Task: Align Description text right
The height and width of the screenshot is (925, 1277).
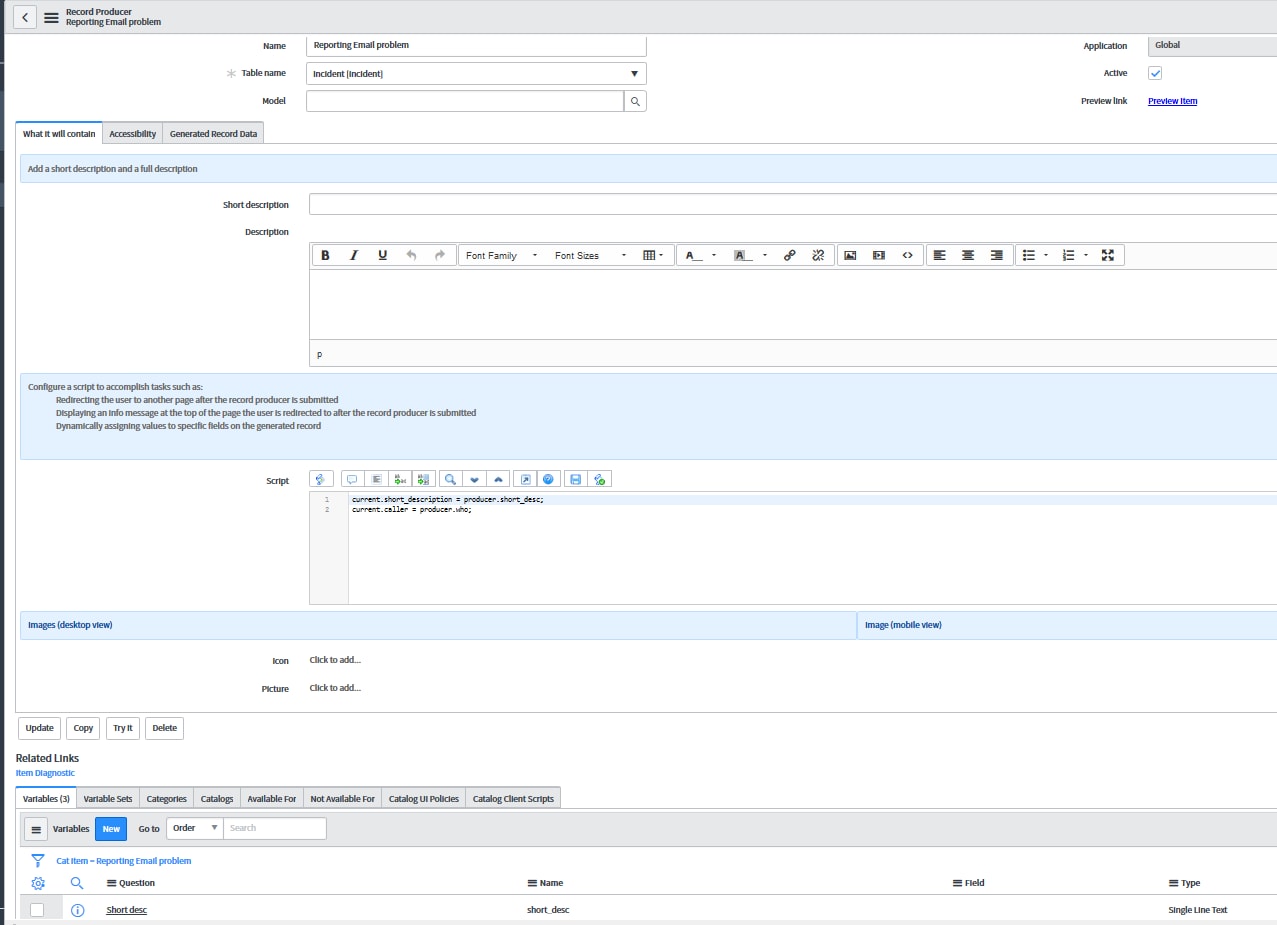Action: click(997, 255)
